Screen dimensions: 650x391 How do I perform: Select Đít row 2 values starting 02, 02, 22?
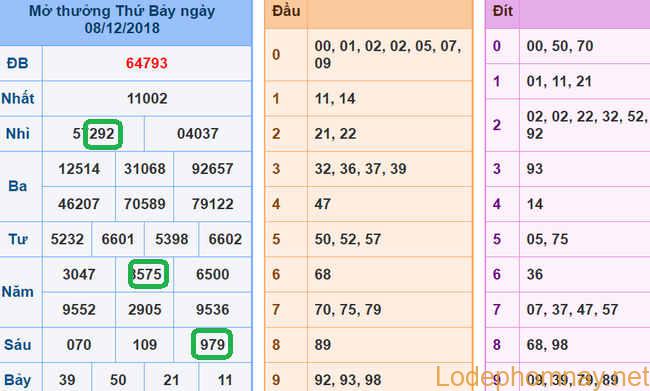tap(587, 125)
